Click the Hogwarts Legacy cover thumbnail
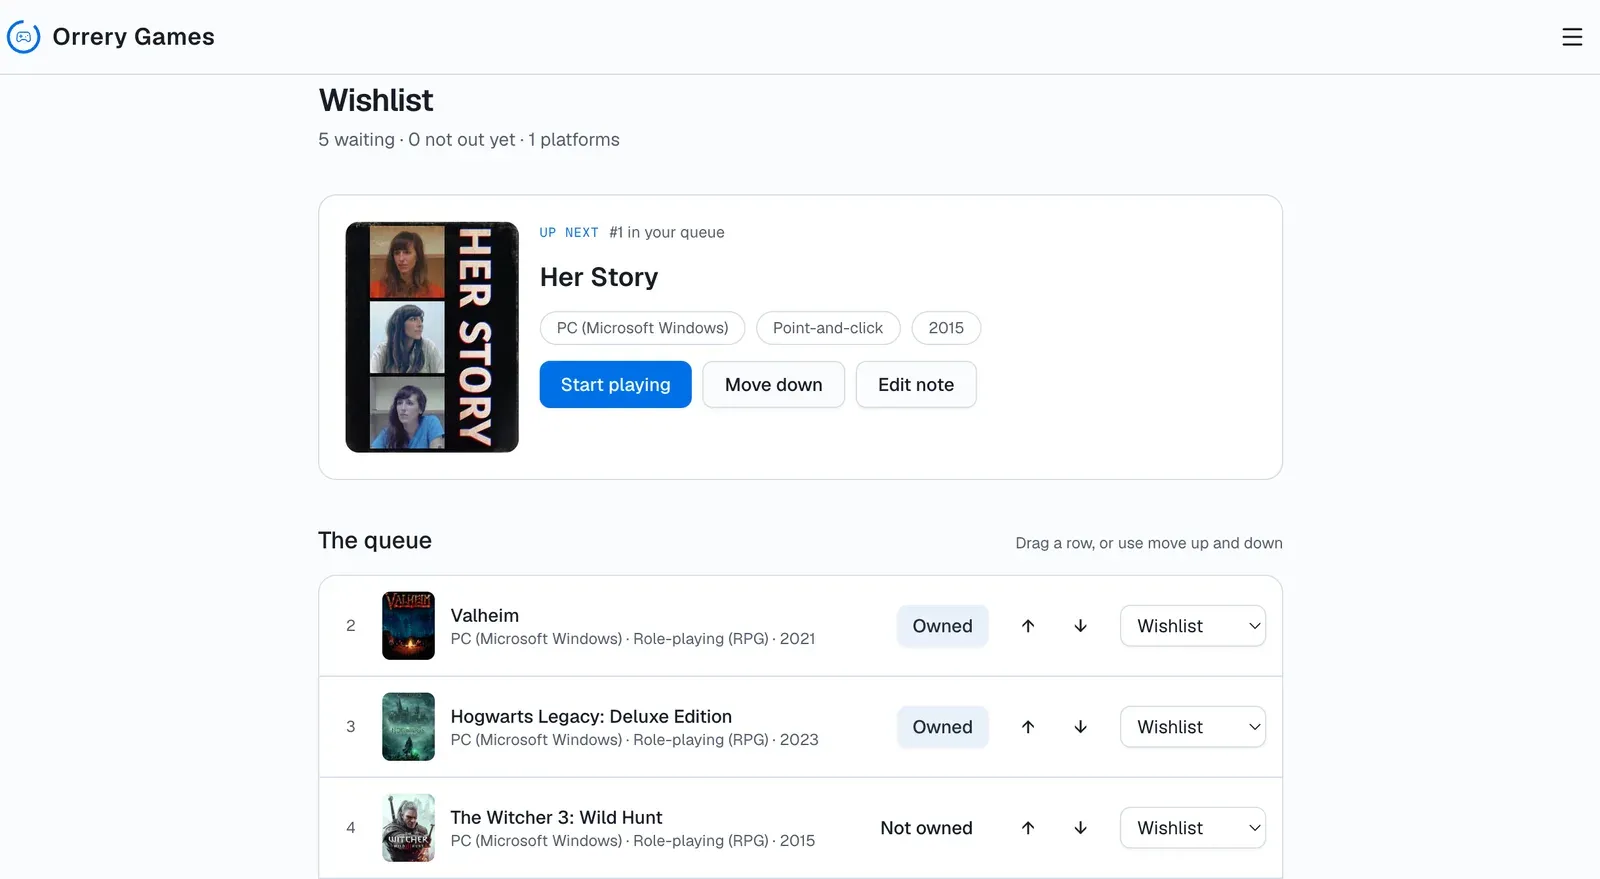The height and width of the screenshot is (879, 1600). (x=408, y=727)
